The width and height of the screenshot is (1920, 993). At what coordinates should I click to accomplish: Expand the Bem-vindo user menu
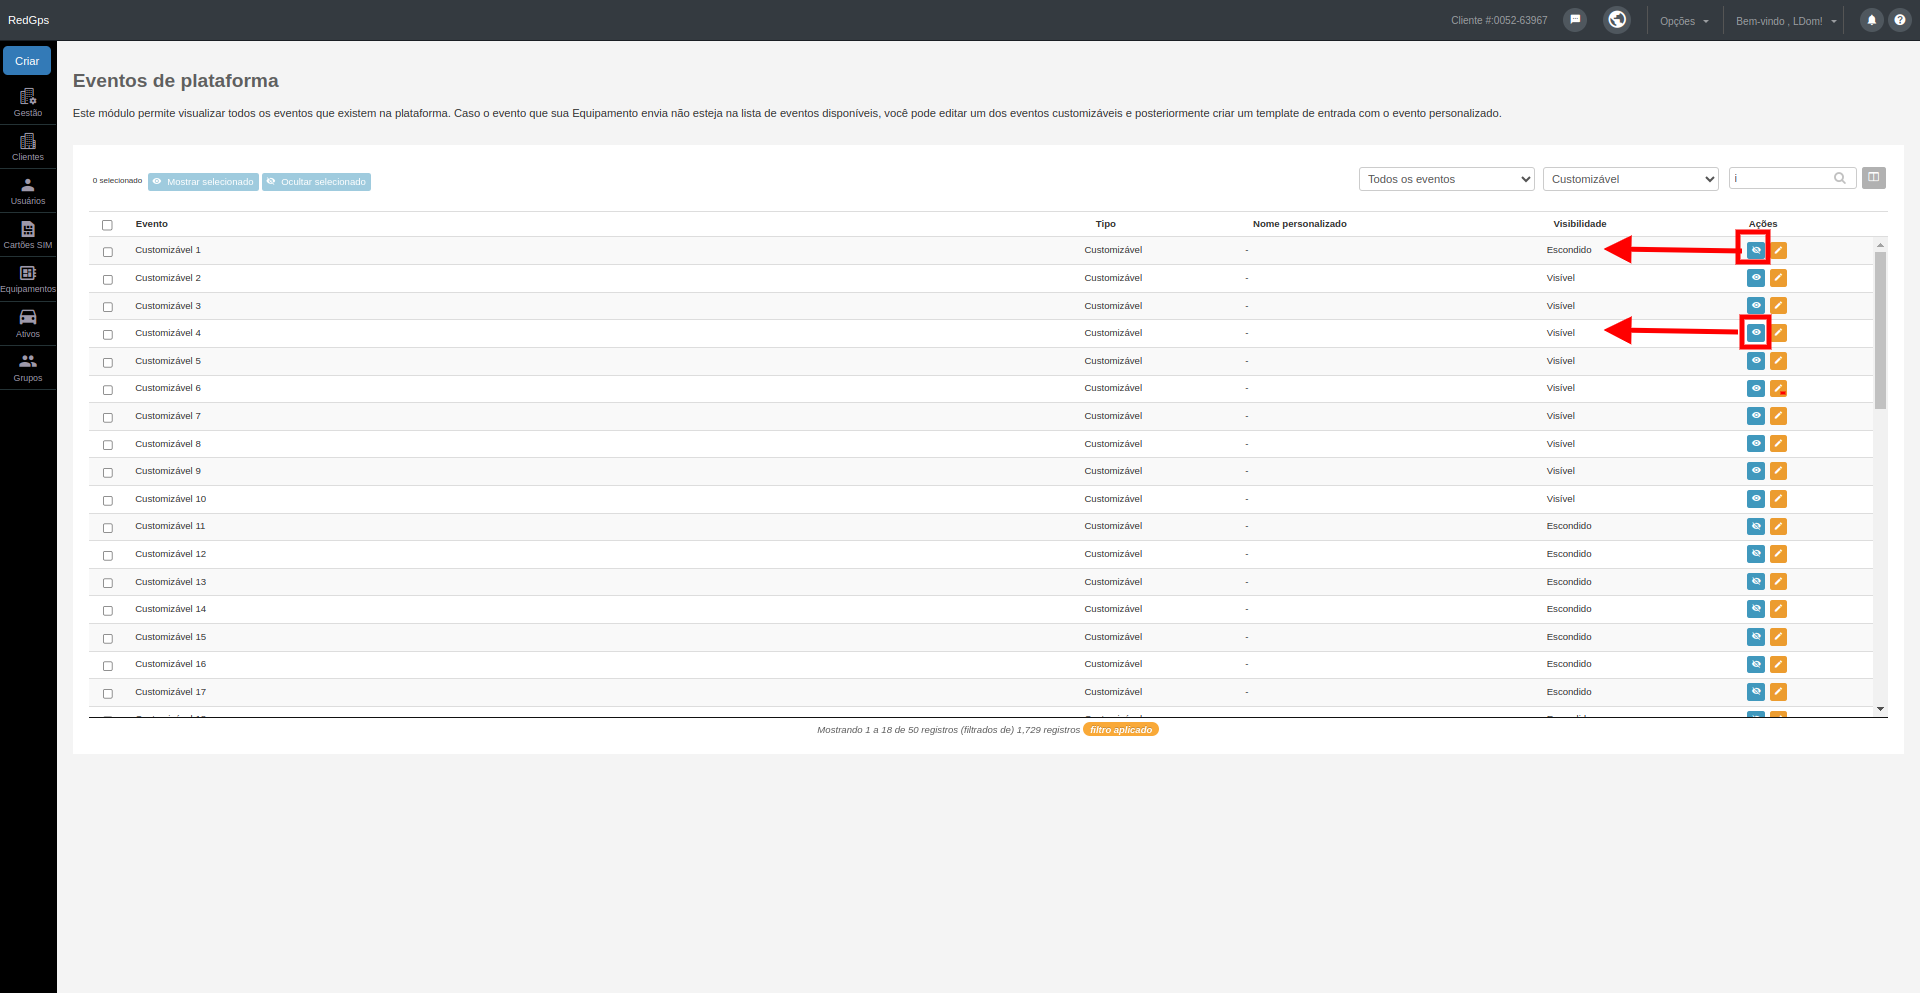point(1786,21)
